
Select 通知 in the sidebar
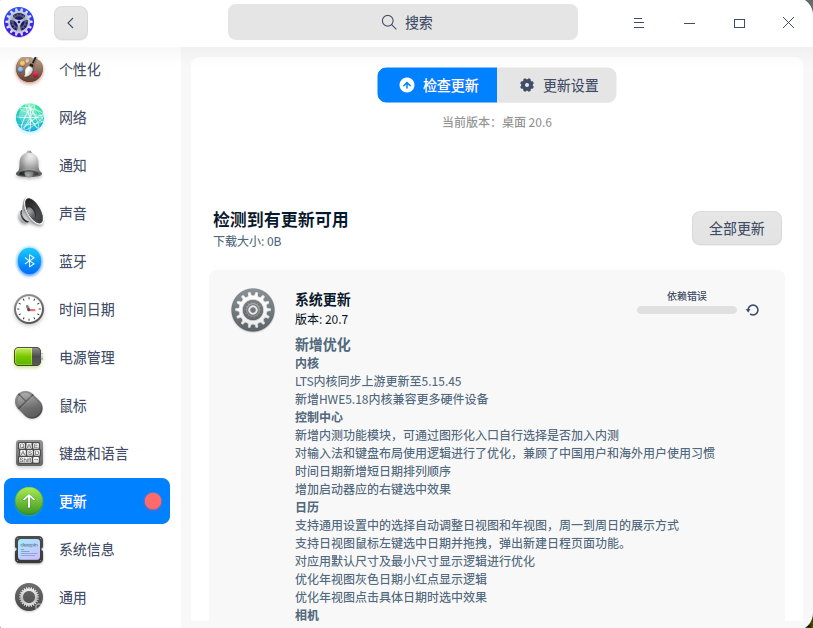coord(73,165)
